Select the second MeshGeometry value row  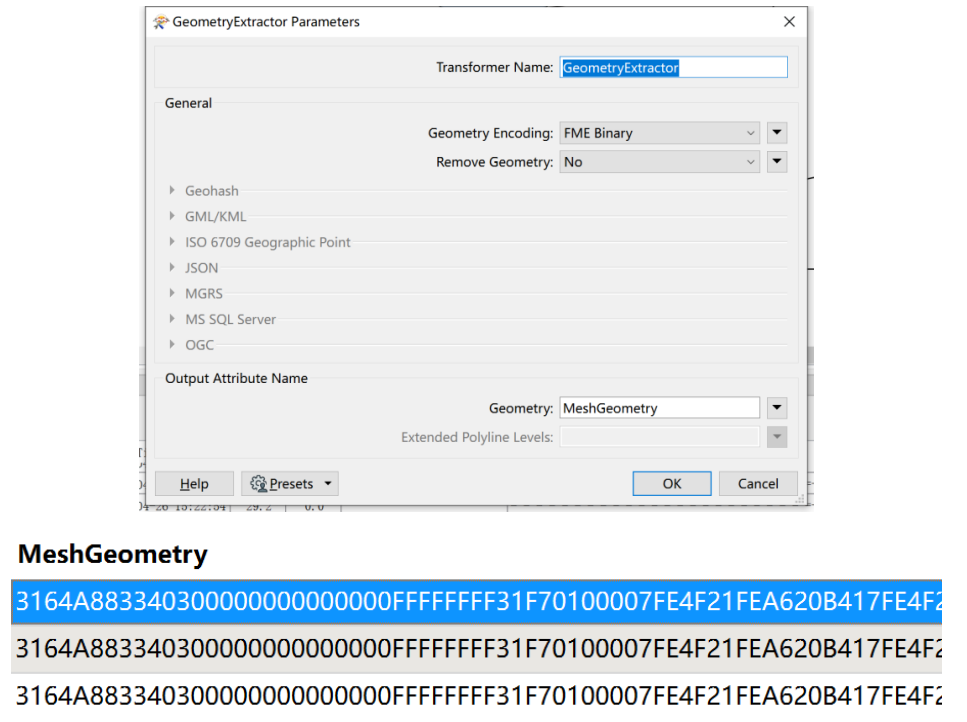(477, 649)
